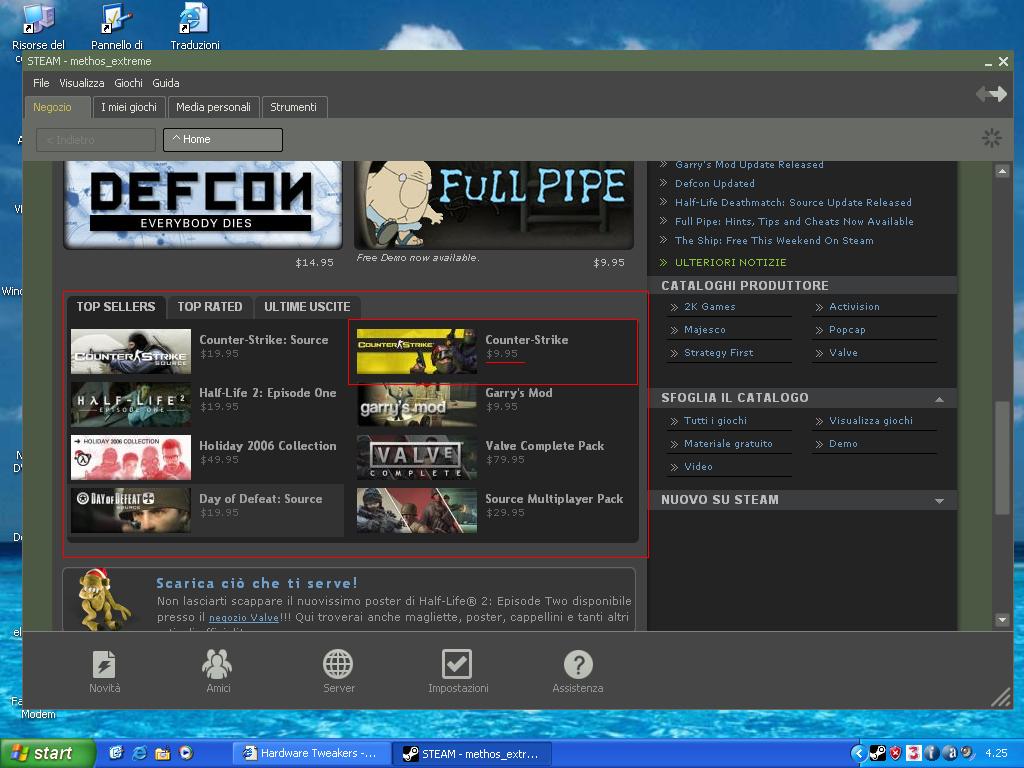Open the Server browser globe icon

(338, 664)
